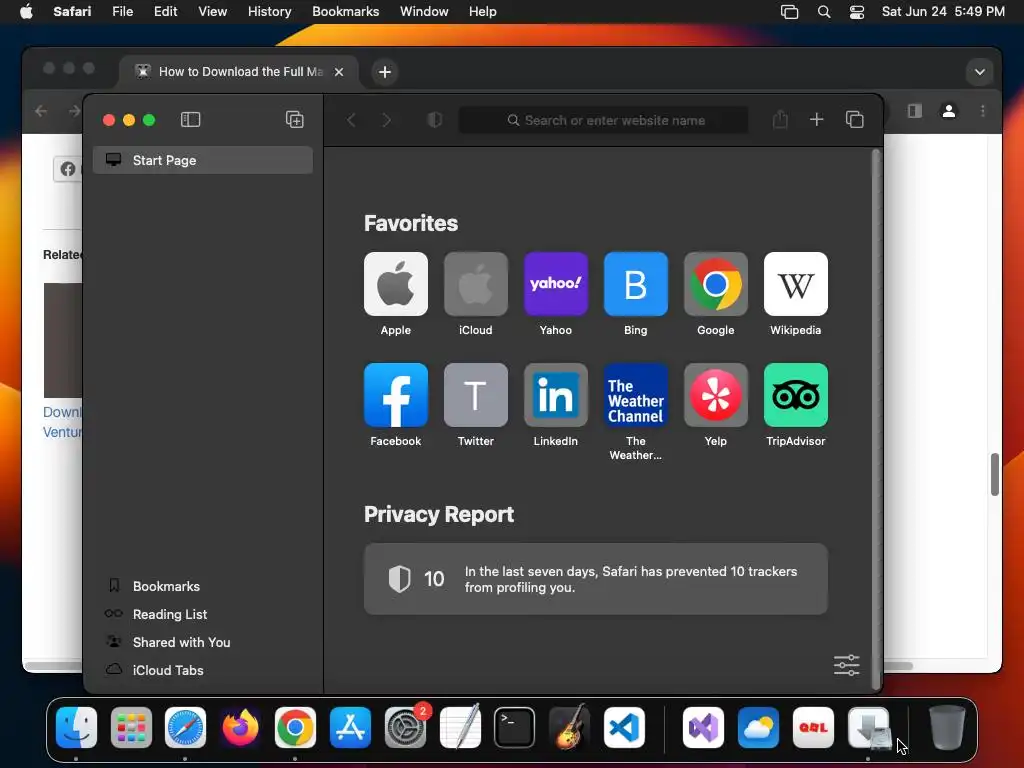Click the new tab group icon in sidebar

tap(295, 120)
